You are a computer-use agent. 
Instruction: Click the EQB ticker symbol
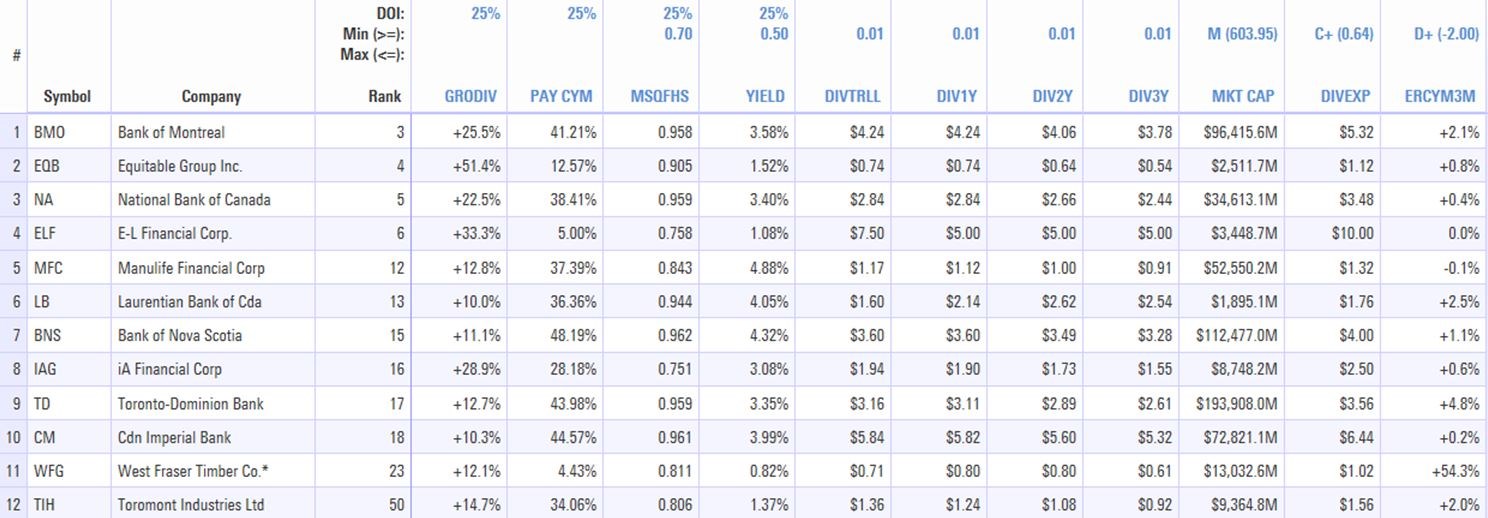click(x=47, y=166)
